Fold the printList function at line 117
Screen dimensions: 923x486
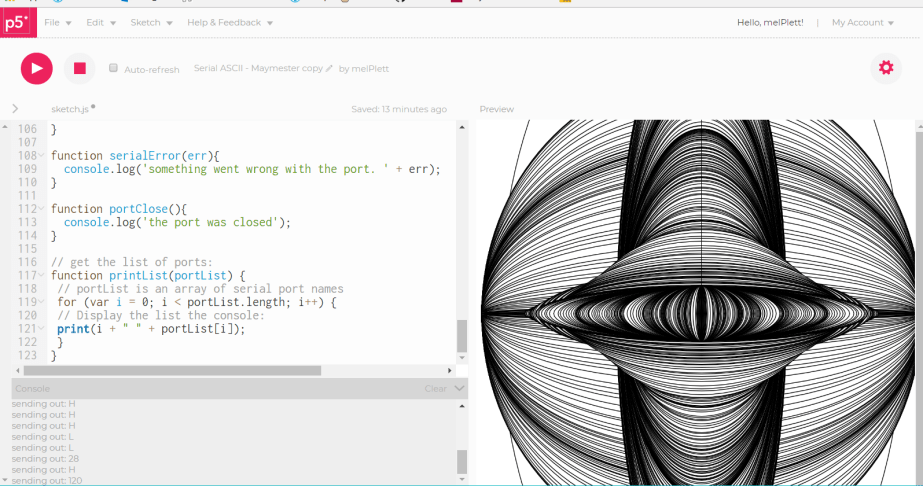42,275
